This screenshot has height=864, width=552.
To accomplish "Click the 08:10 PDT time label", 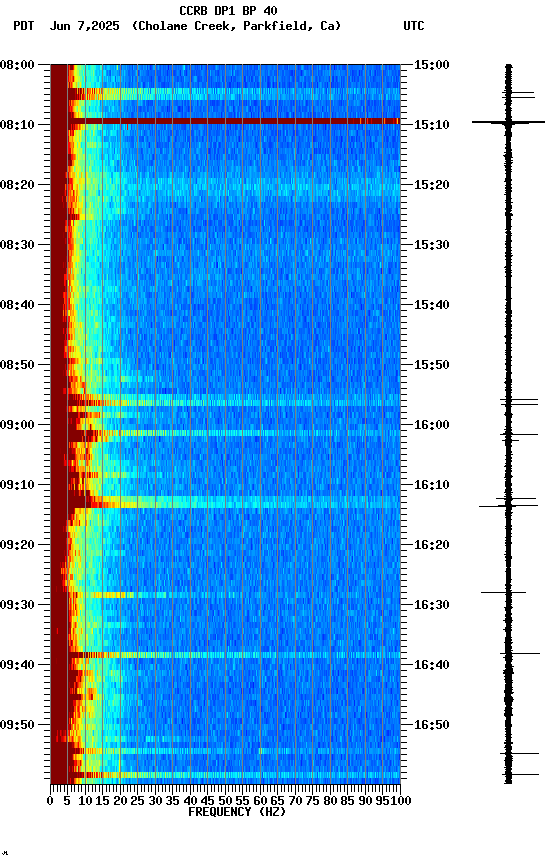I will point(17,125).
